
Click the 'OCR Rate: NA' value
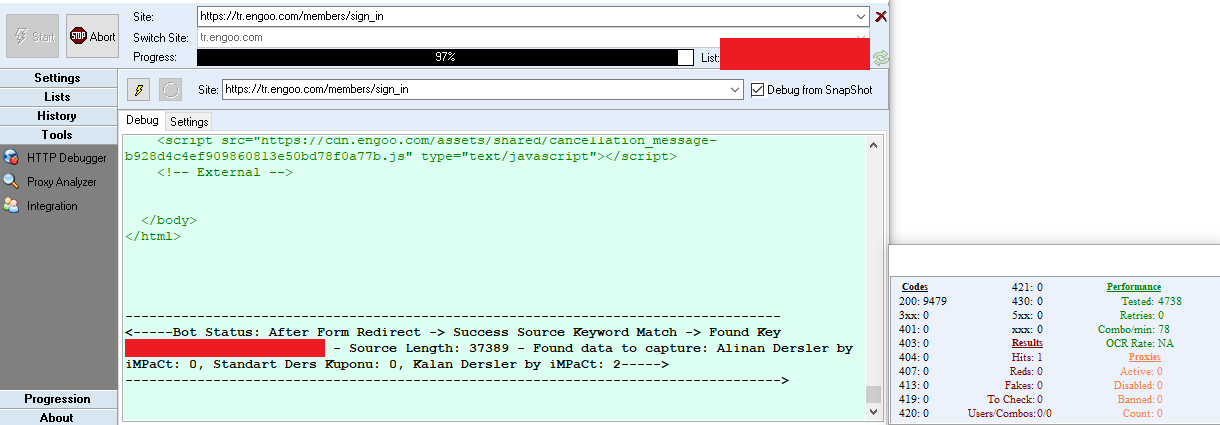coord(1141,343)
